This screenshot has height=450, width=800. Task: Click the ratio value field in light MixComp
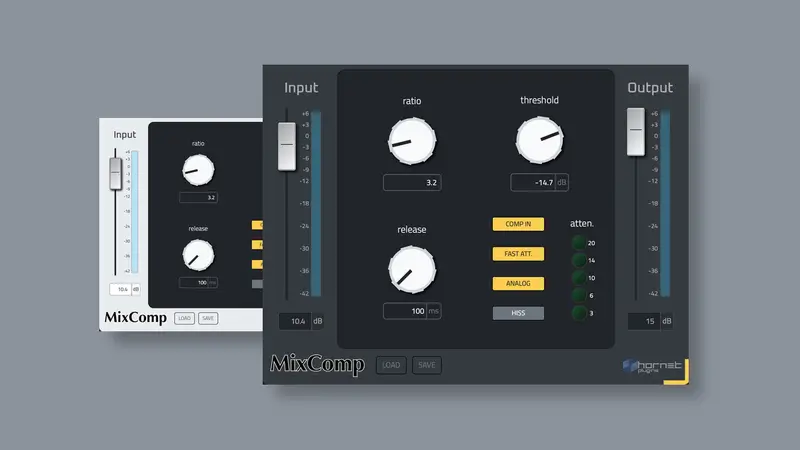[198, 197]
